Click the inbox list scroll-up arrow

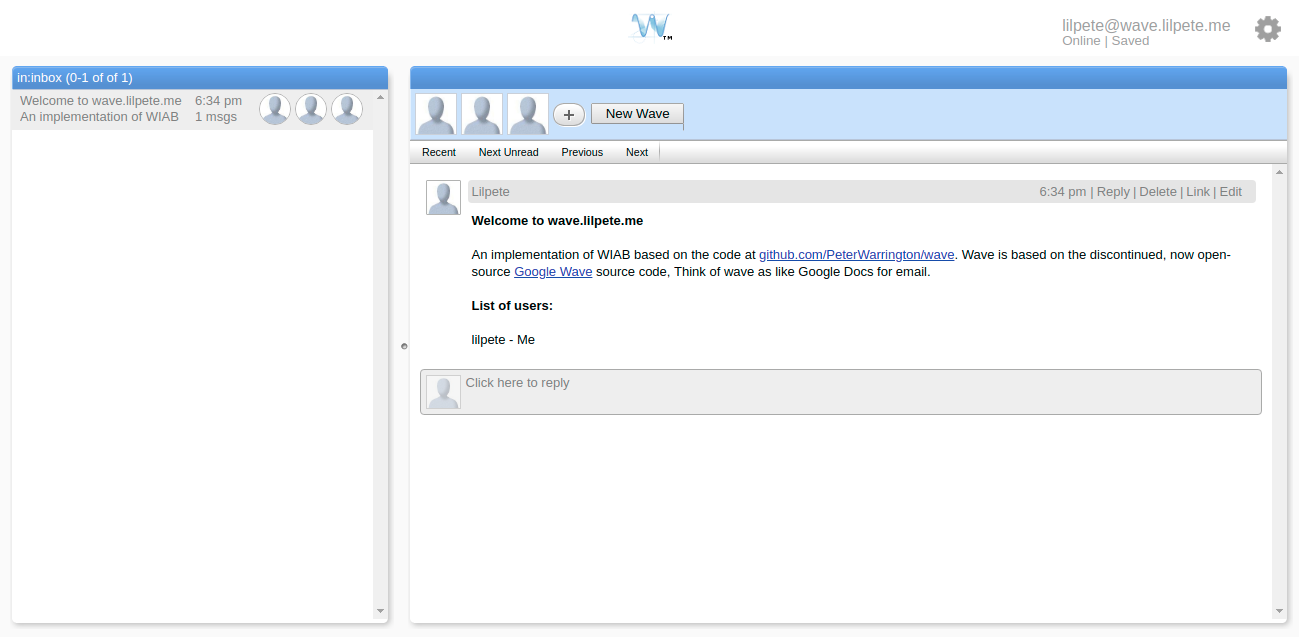tap(380, 97)
